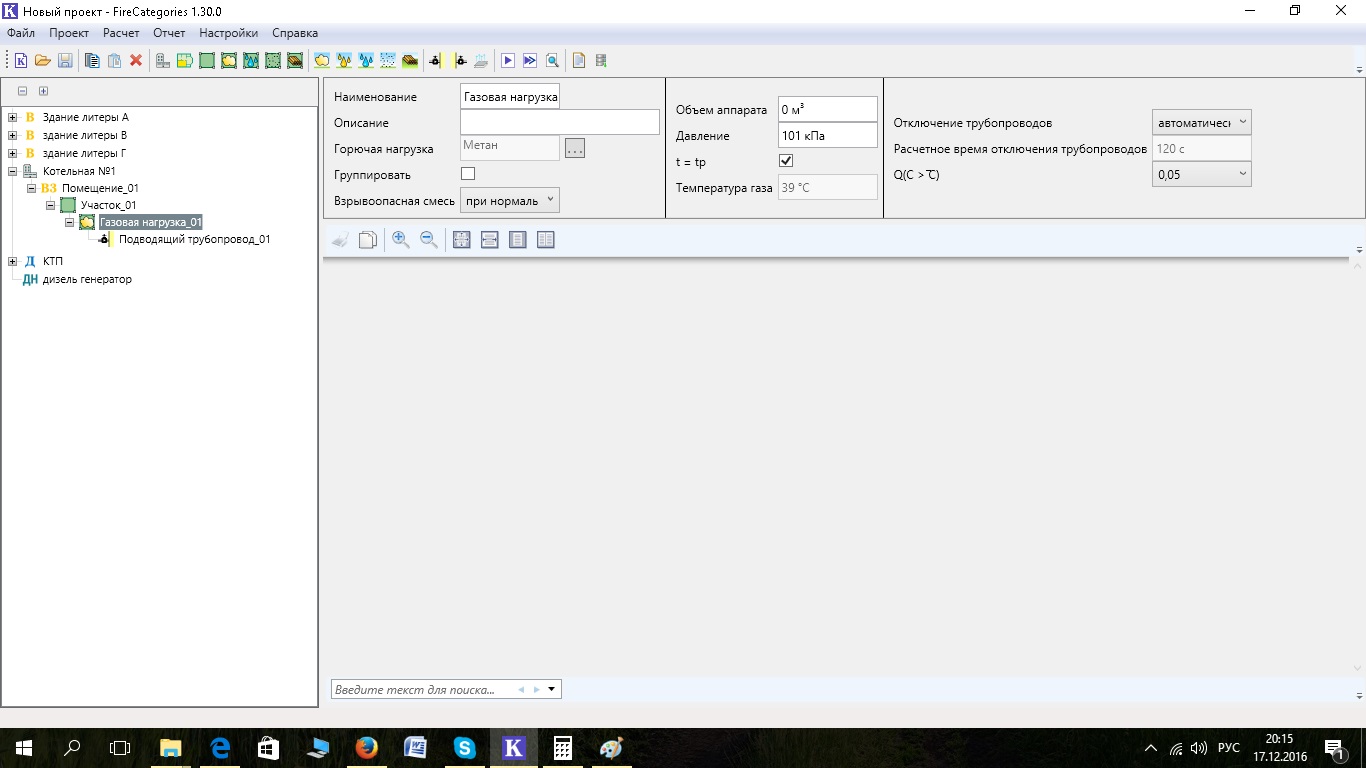The image size is (1366, 768).
Task: Click the outdoor stacked wood icon
Action: (x=410, y=60)
